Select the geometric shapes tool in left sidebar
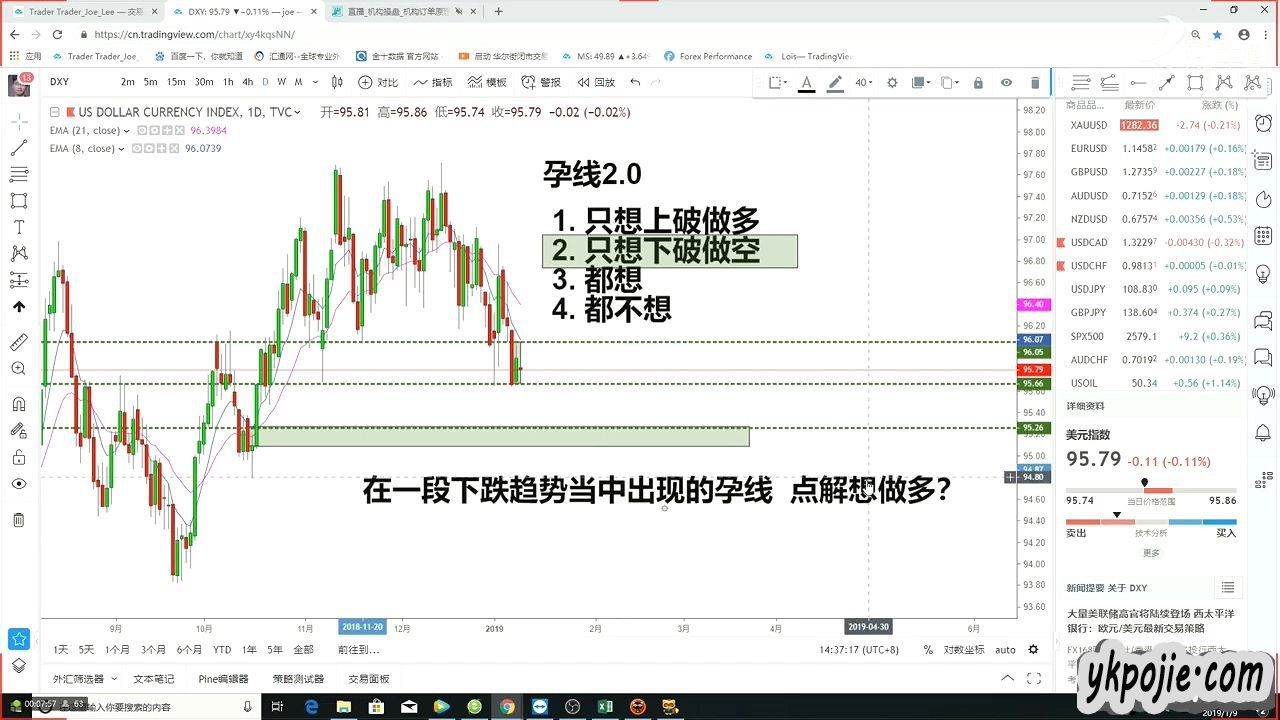Image resolution: width=1280 pixels, height=720 pixels. point(19,201)
